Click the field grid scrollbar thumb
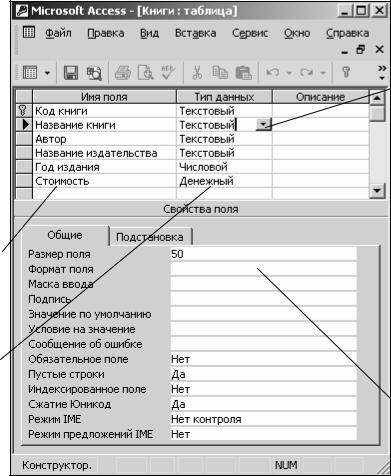This screenshot has width=391, height=476. click(377, 113)
